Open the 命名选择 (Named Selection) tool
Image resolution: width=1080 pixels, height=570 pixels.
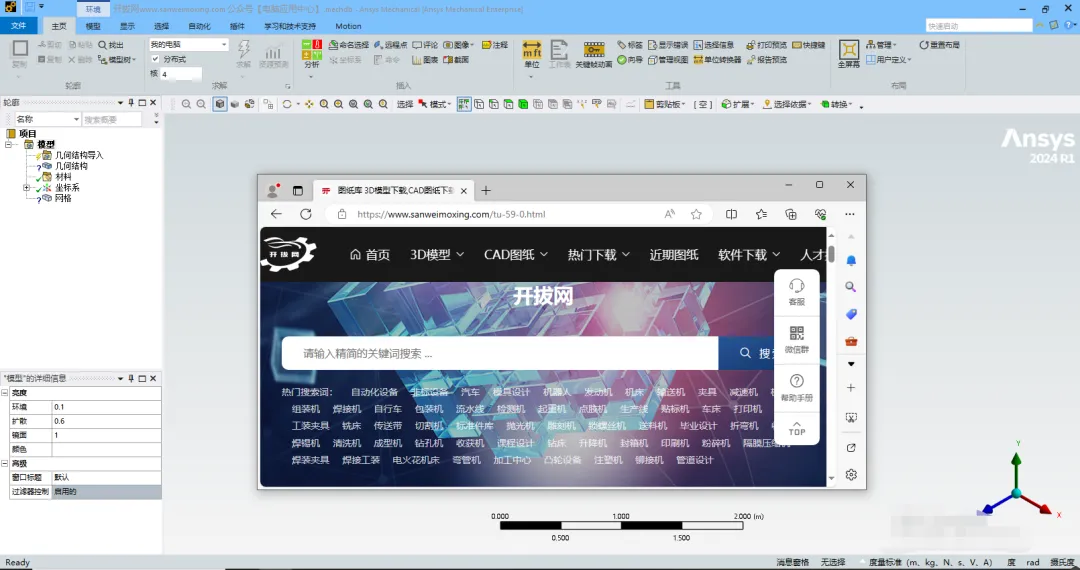tap(349, 45)
